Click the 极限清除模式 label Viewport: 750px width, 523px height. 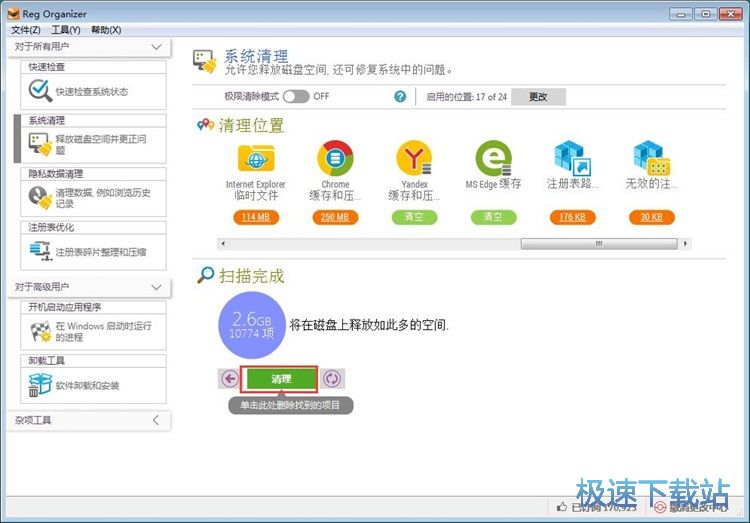click(252, 97)
